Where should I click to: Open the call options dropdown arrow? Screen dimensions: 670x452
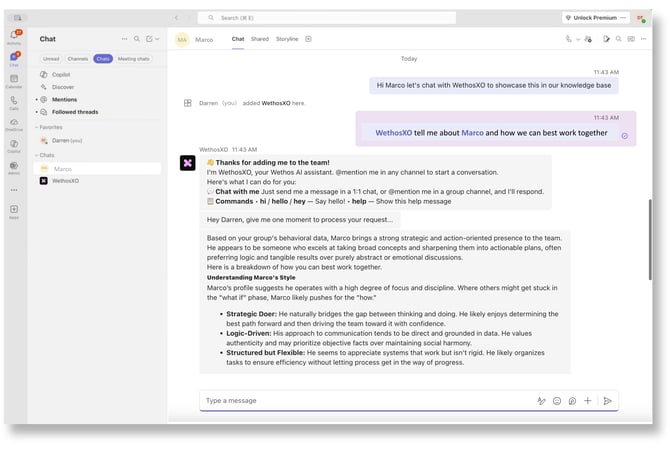point(580,39)
